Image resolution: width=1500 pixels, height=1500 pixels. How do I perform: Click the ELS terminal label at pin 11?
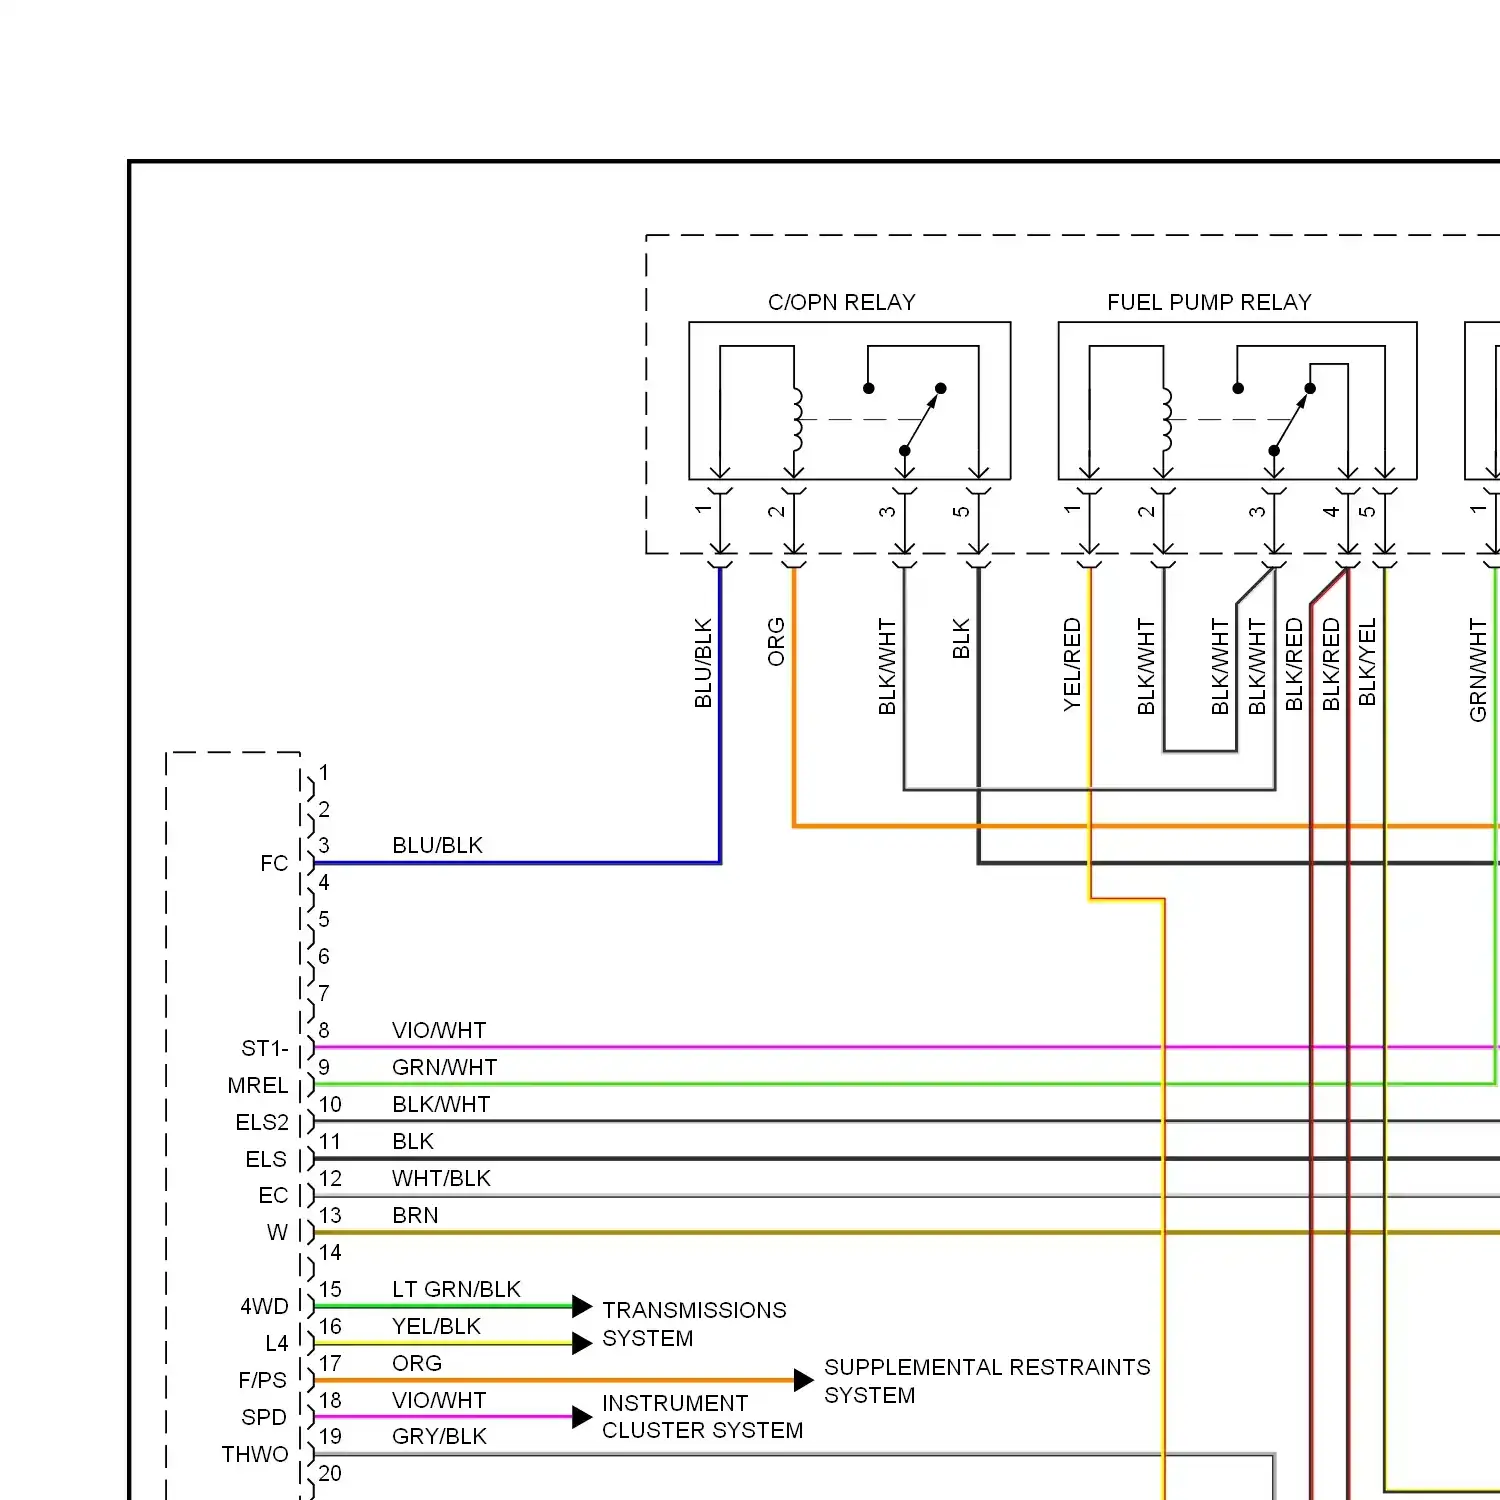266,1159
